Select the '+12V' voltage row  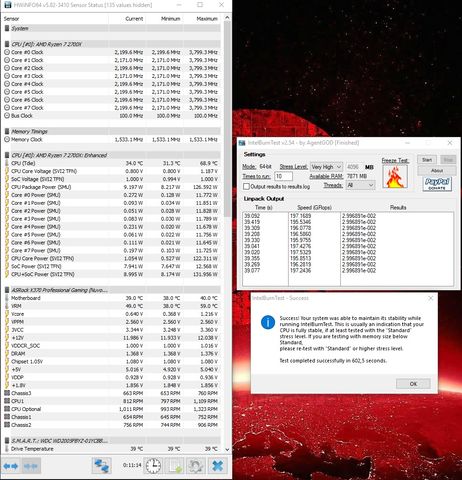[x=112, y=338]
